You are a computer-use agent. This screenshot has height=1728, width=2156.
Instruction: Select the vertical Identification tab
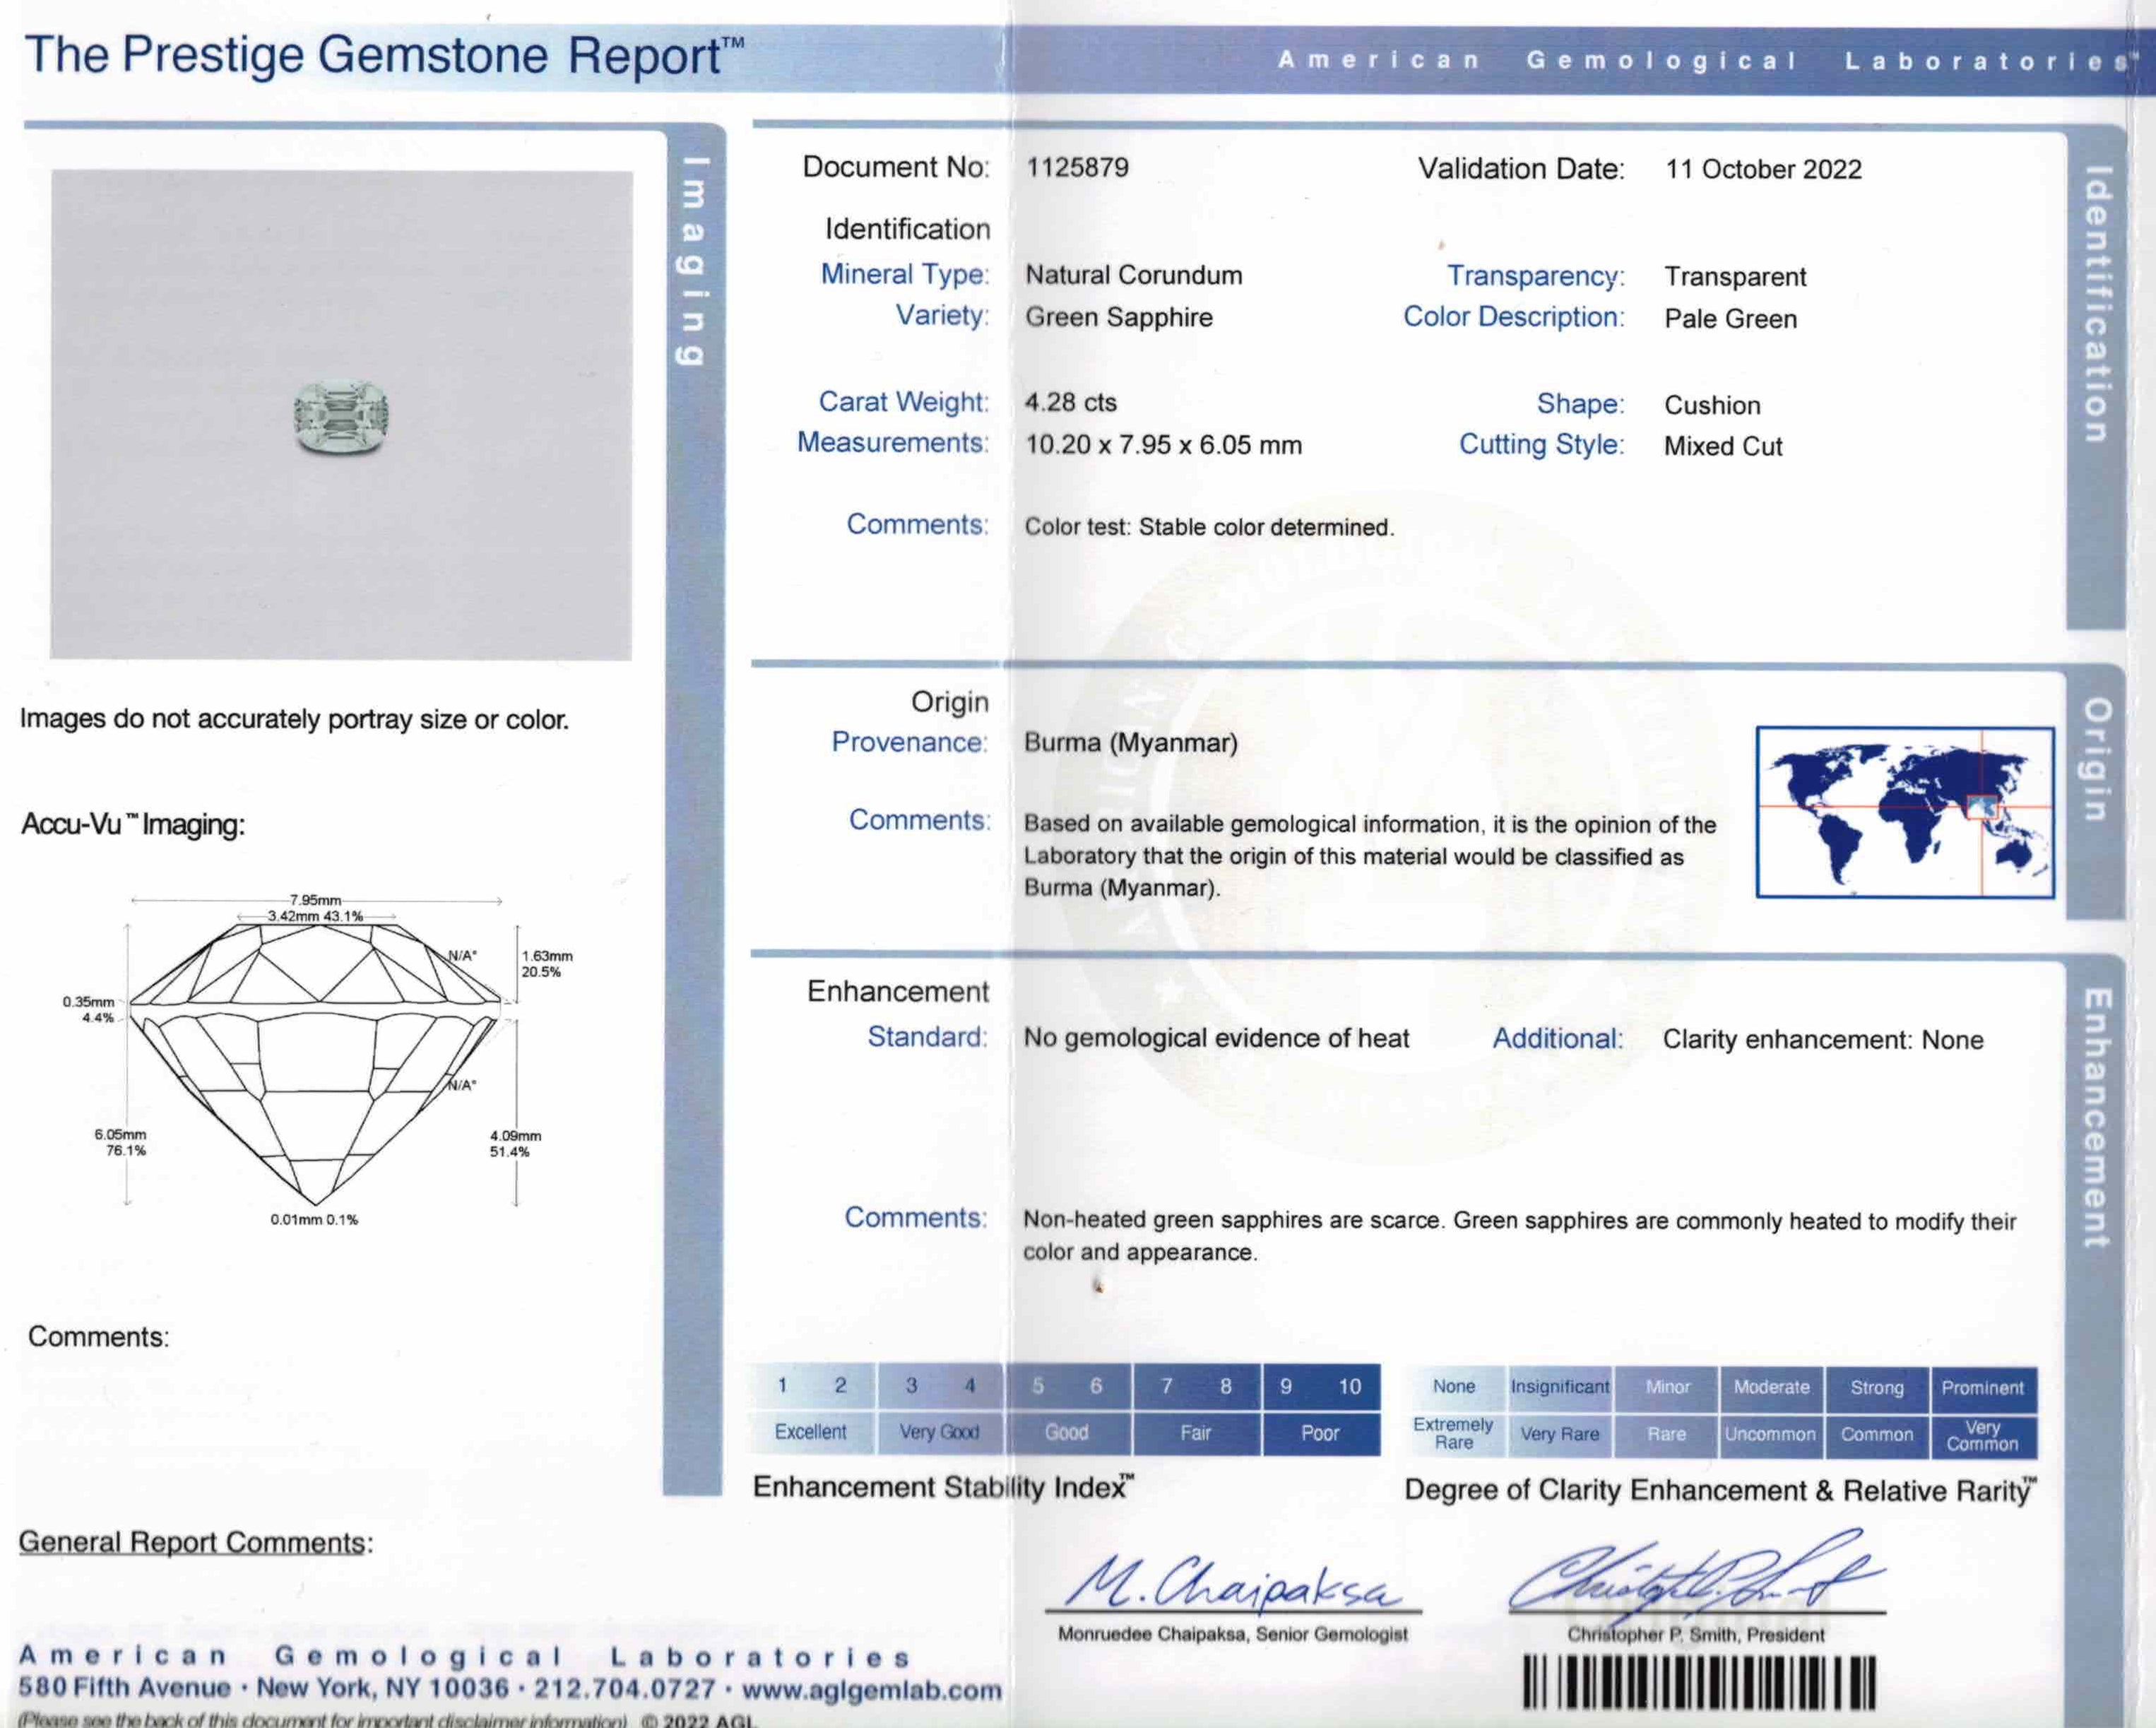pos(2096,304)
